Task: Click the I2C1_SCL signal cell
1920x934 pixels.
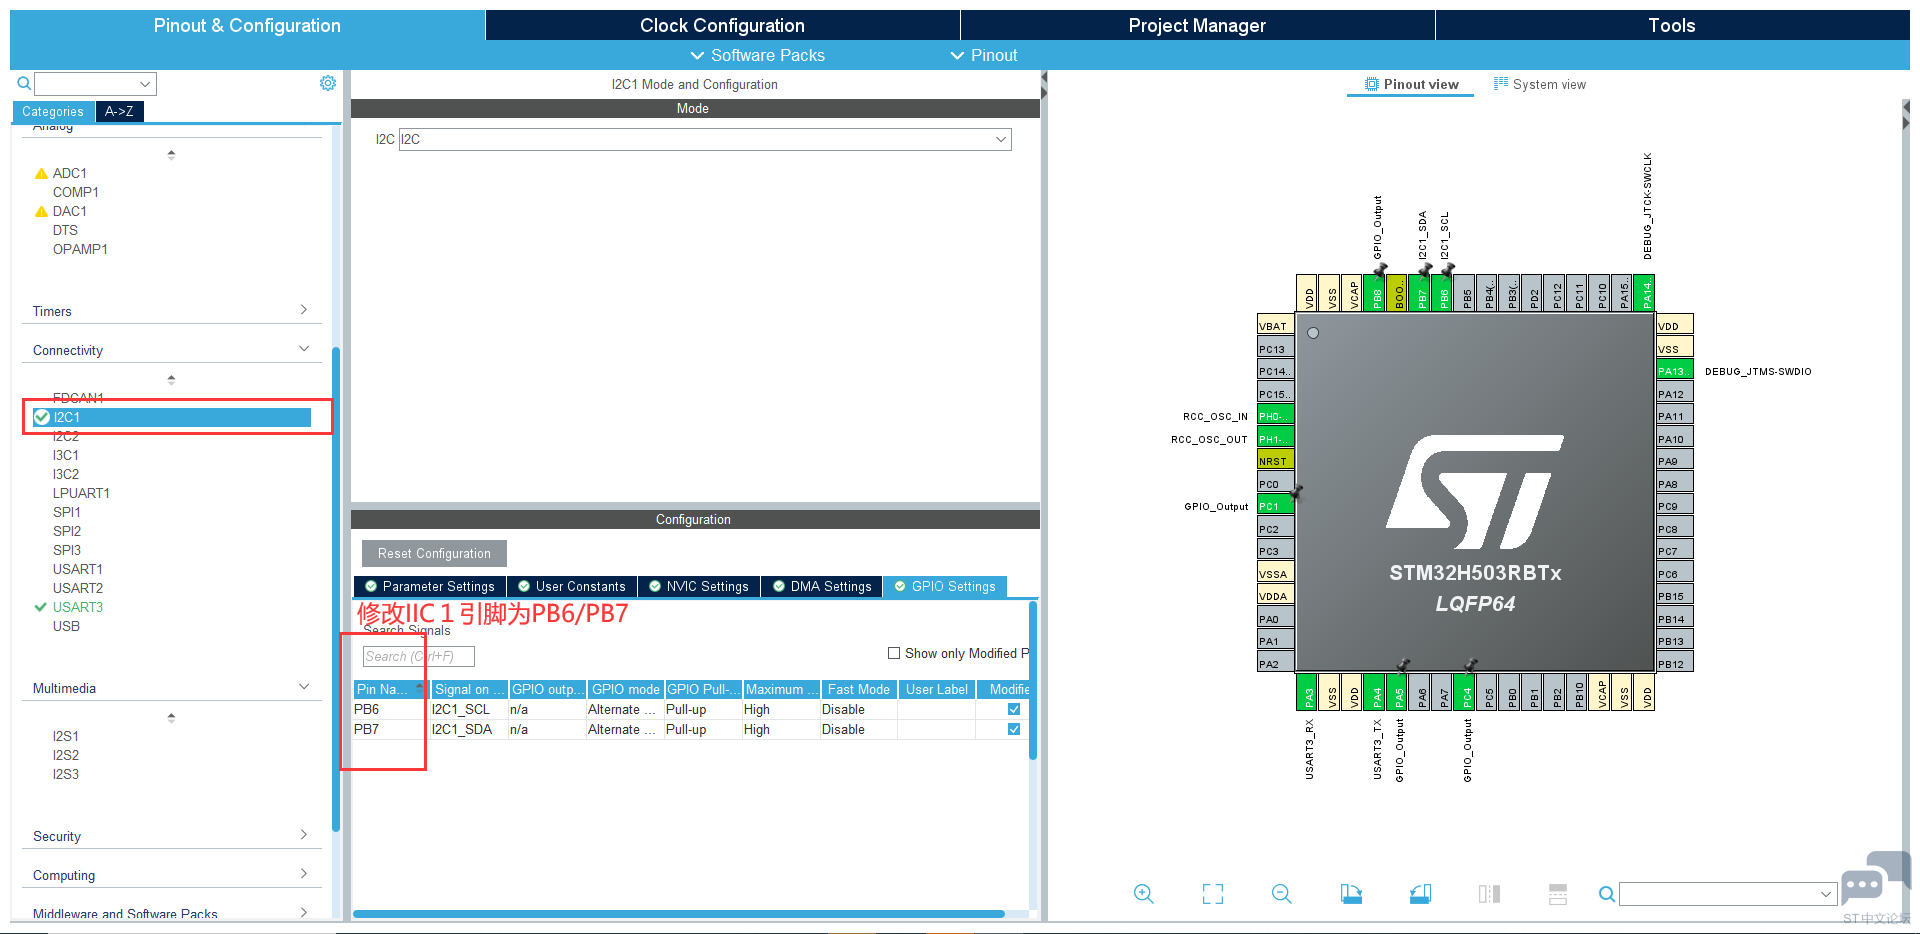Action: click(x=468, y=709)
